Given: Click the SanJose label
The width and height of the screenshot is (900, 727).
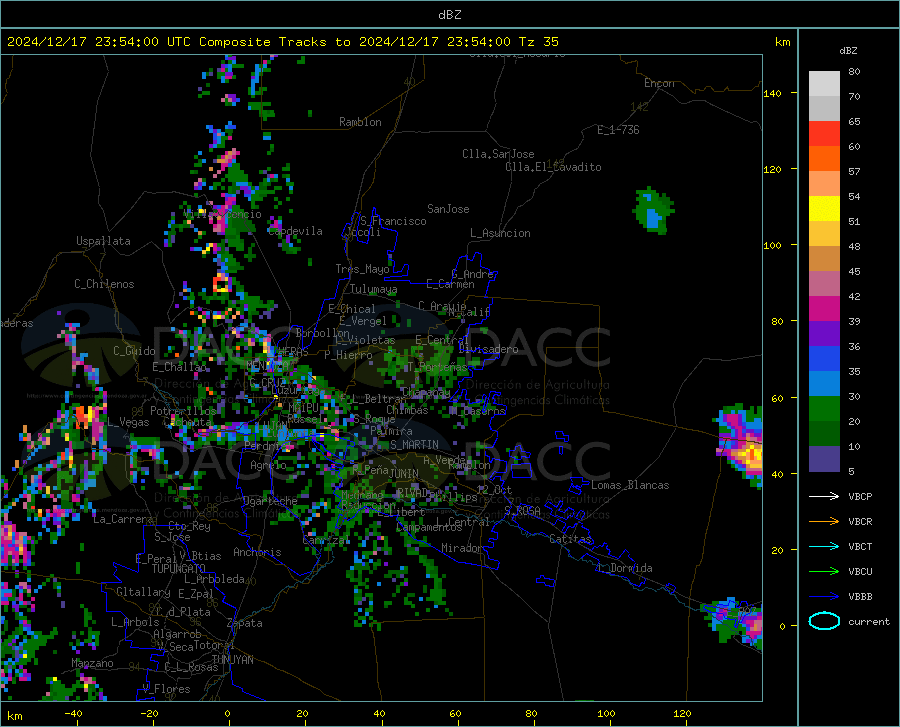Looking at the screenshot, I should [448, 209].
